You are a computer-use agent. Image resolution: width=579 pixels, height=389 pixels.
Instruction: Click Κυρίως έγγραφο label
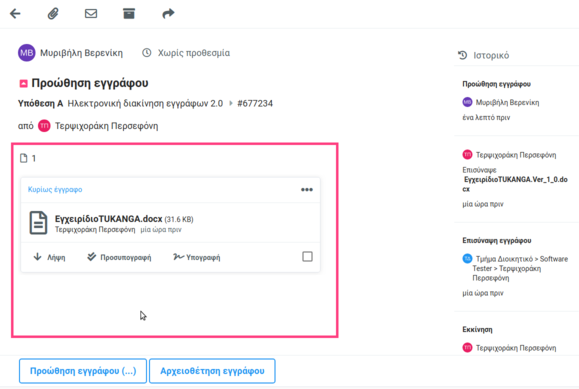click(55, 190)
